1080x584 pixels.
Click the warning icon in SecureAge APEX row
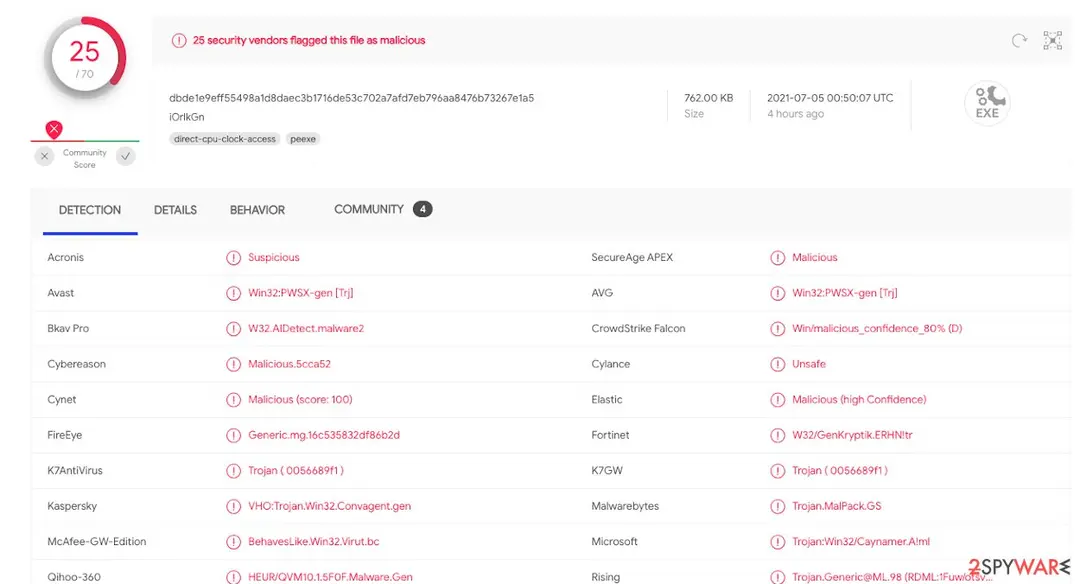tap(778, 258)
